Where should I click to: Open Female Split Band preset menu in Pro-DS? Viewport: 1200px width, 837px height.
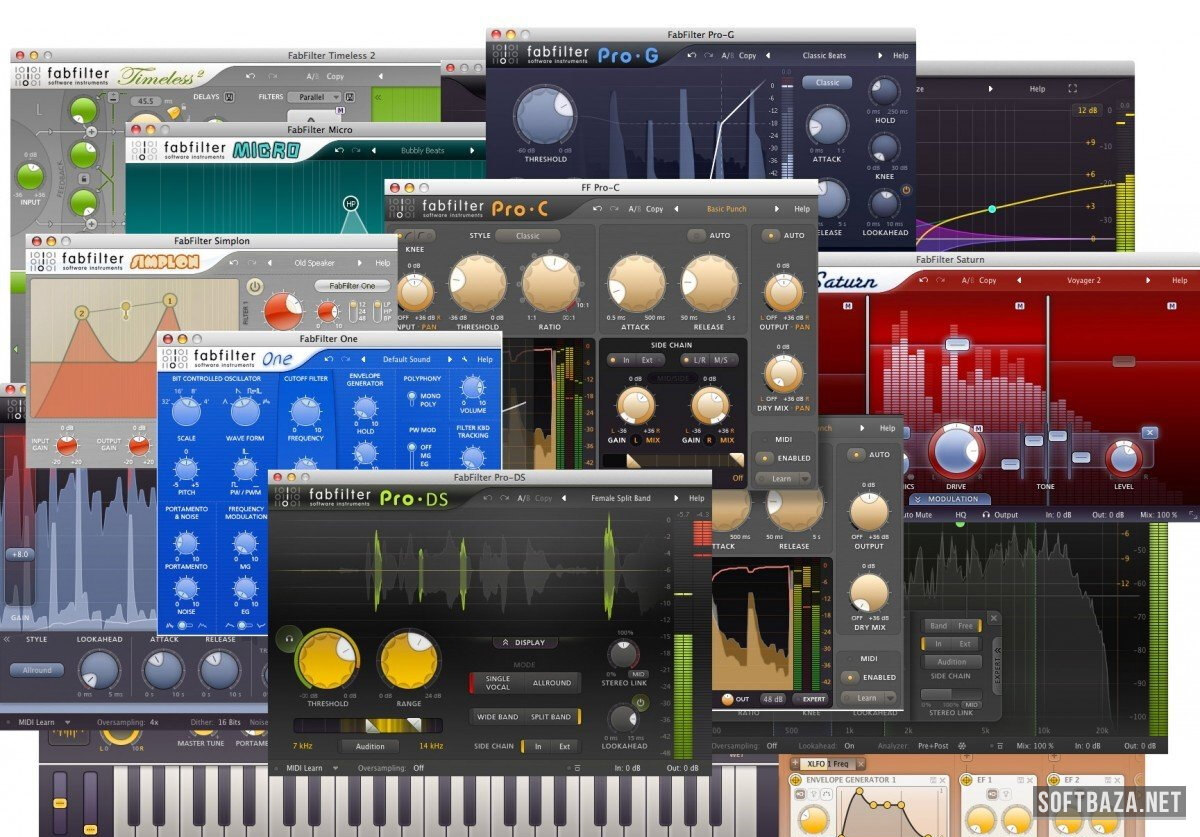620,498
